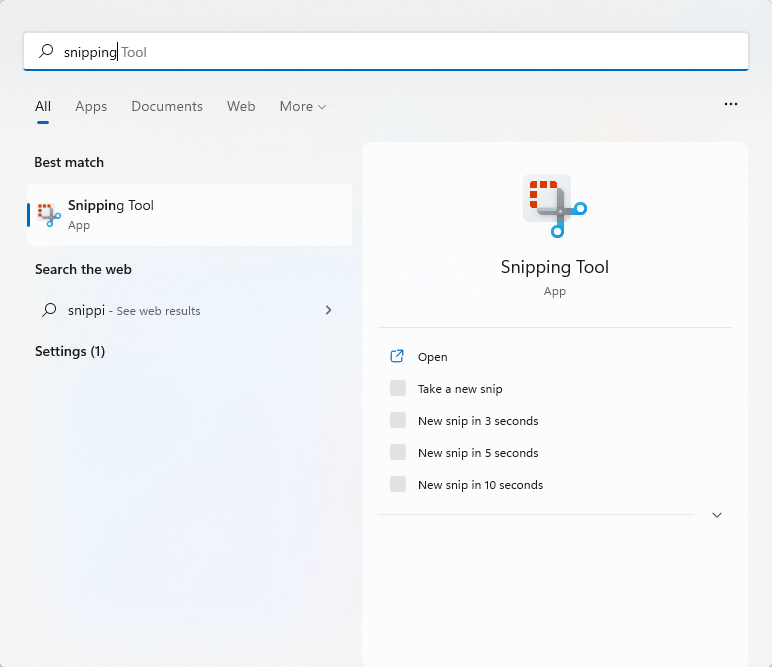The height and width of the screenshot is (667, 772).
Task: Click the icon beside Take a new snip
Action: [398, 388]
